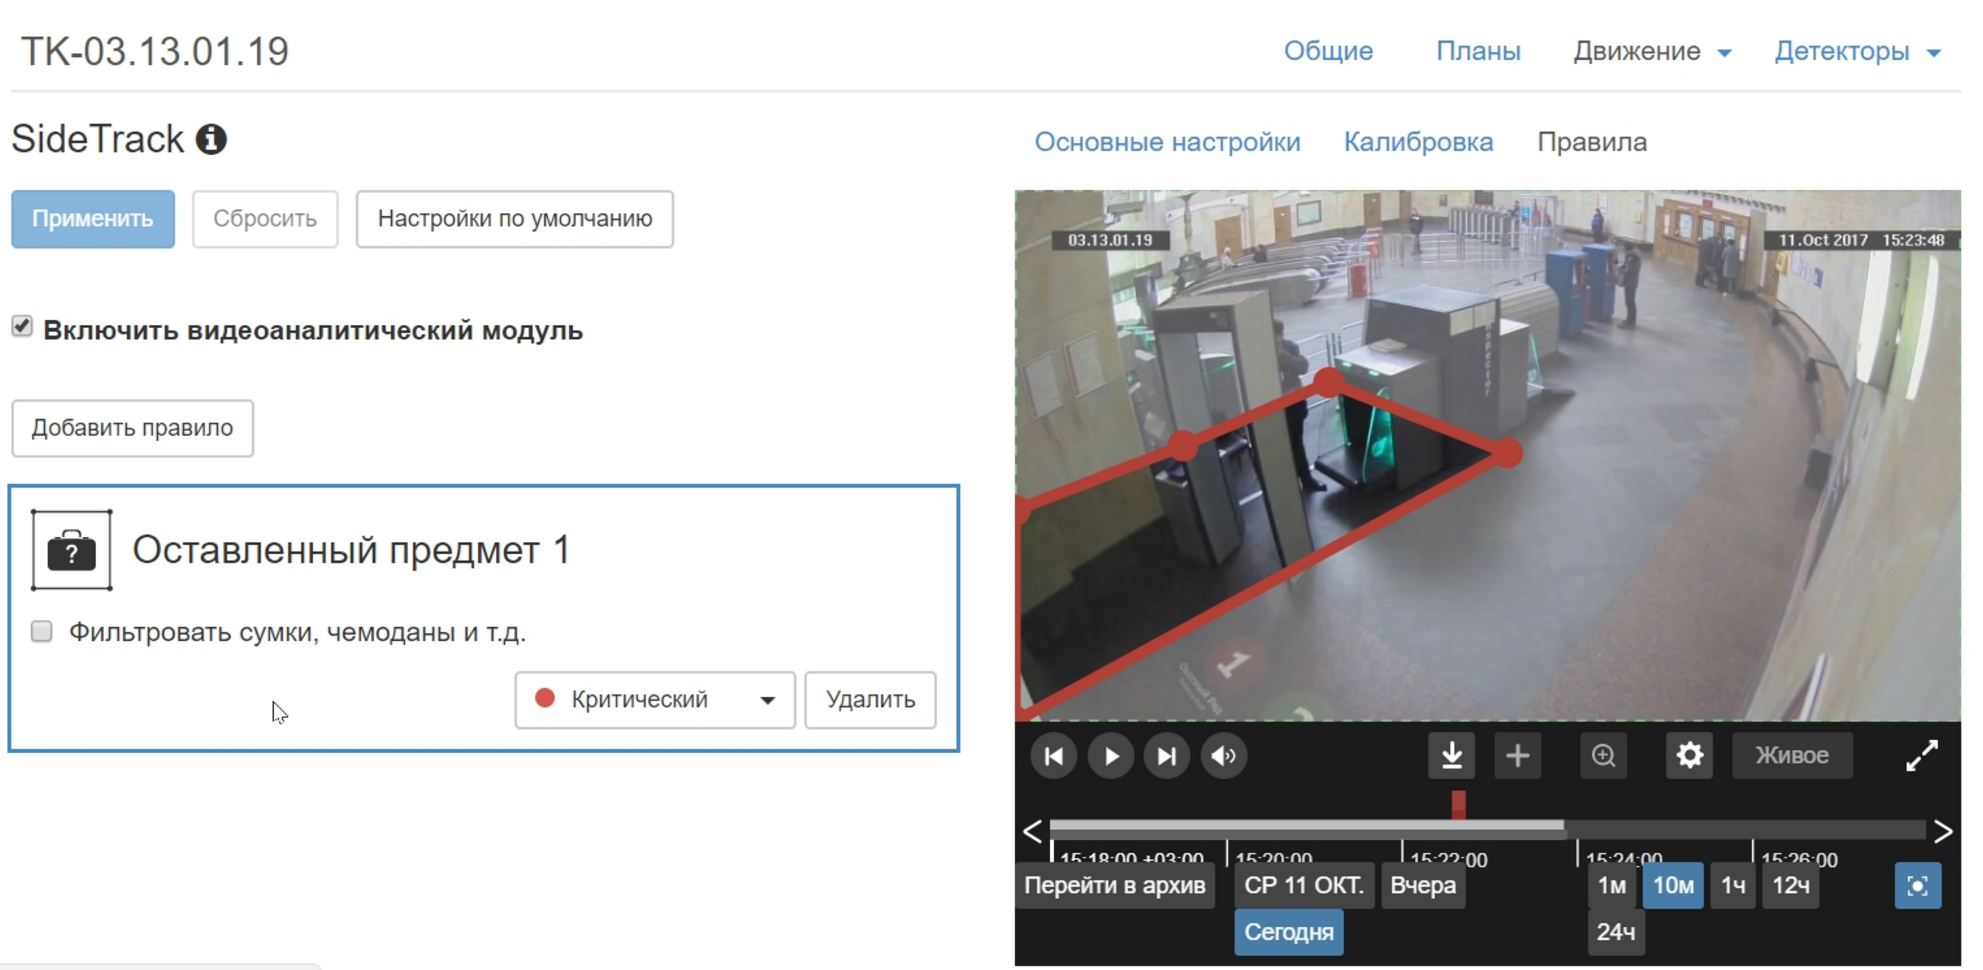Image resolution: width=1983 pixels, height=970 pixels.
Task: Expand the Движение menu
Action: point(1652,51)
